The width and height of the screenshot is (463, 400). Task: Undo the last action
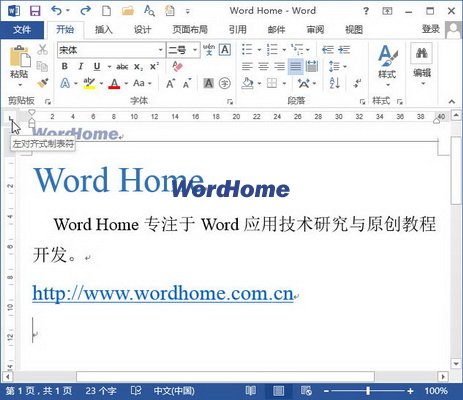56,10
